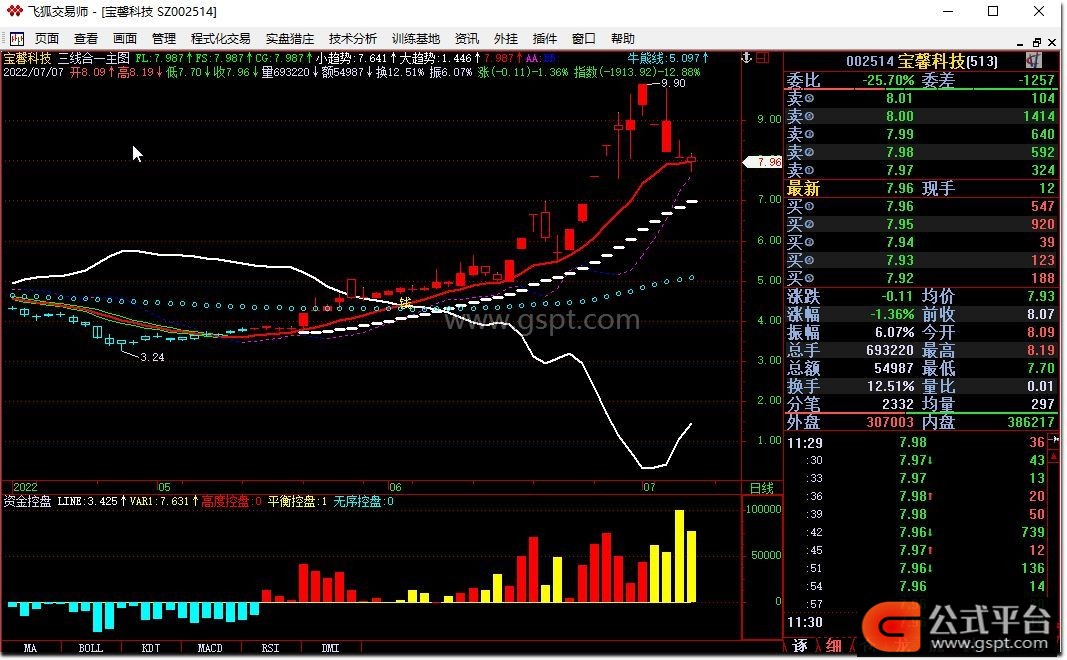
Task: Click the 牛熊线:5.097 readout
Action: point(668,59)
